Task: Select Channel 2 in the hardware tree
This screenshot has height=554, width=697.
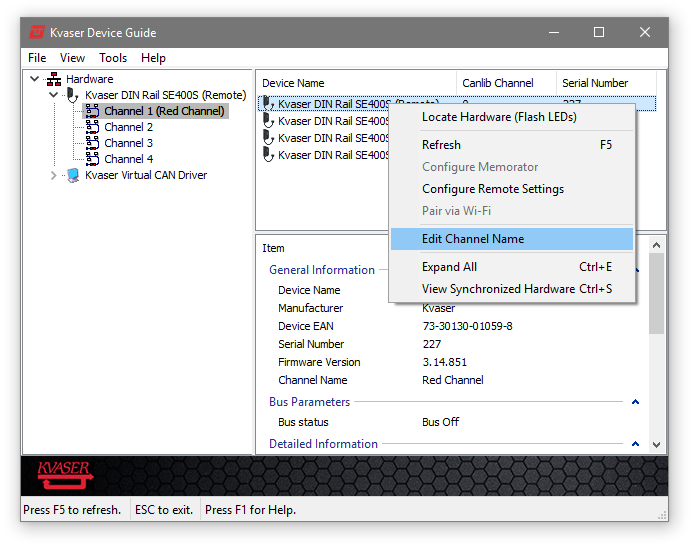Action: (128, 127)
